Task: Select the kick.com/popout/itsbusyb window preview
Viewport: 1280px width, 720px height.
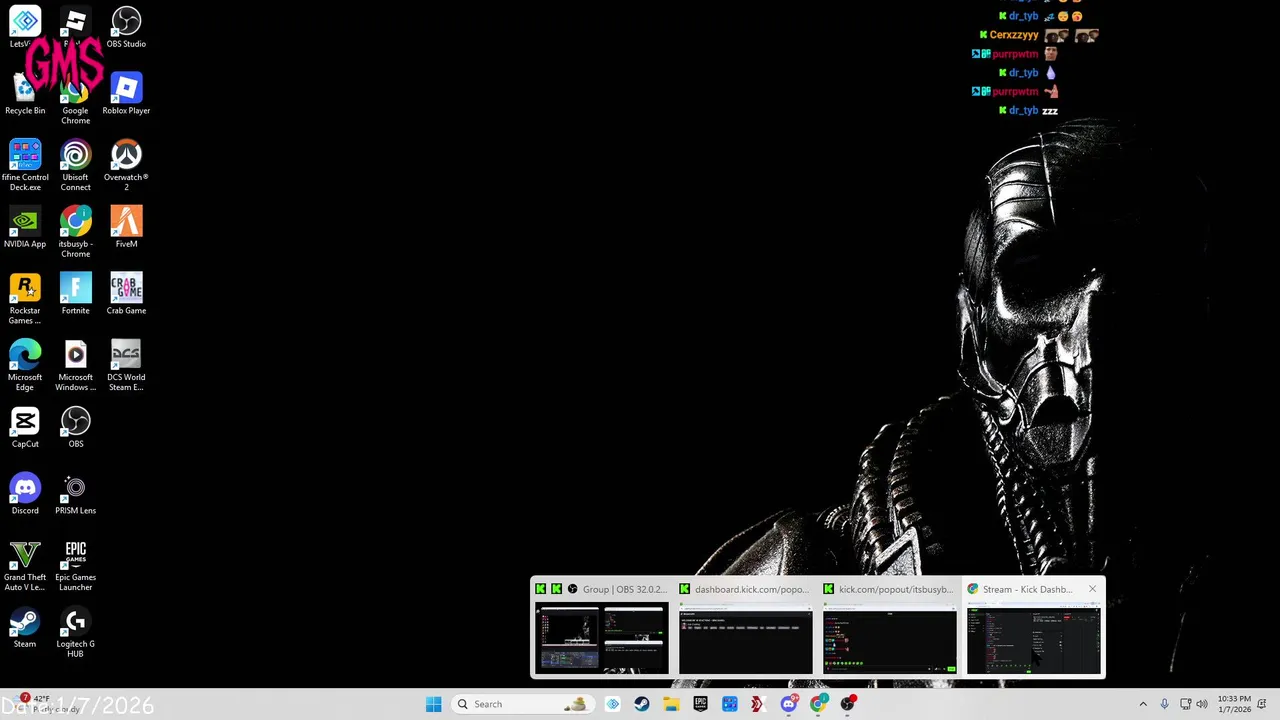Action: [889, 627]
